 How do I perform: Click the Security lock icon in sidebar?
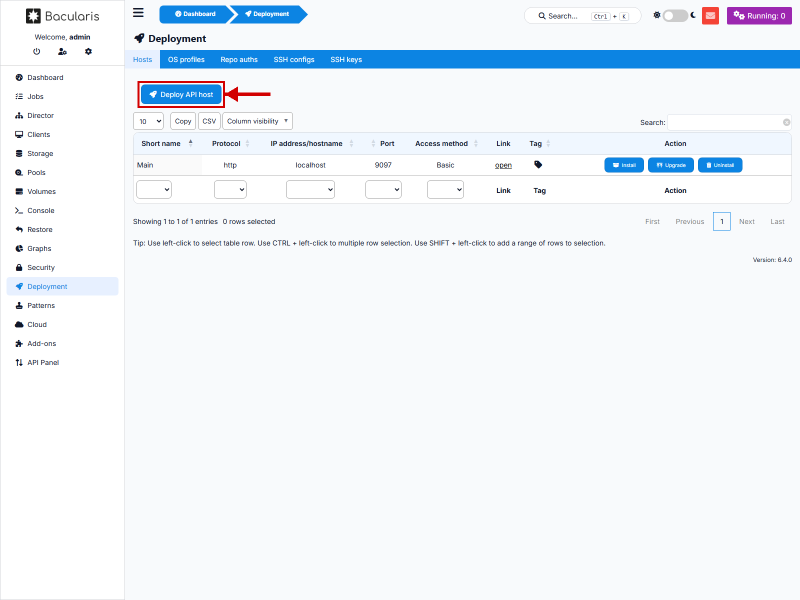point(19,267)
